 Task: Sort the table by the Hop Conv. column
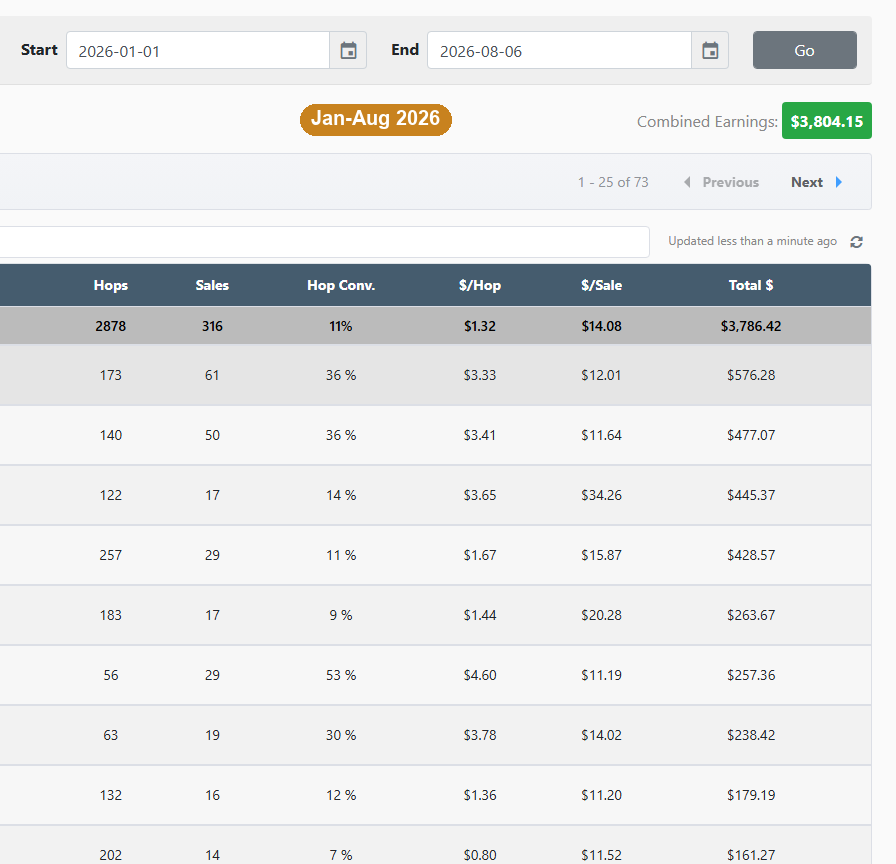341,285
